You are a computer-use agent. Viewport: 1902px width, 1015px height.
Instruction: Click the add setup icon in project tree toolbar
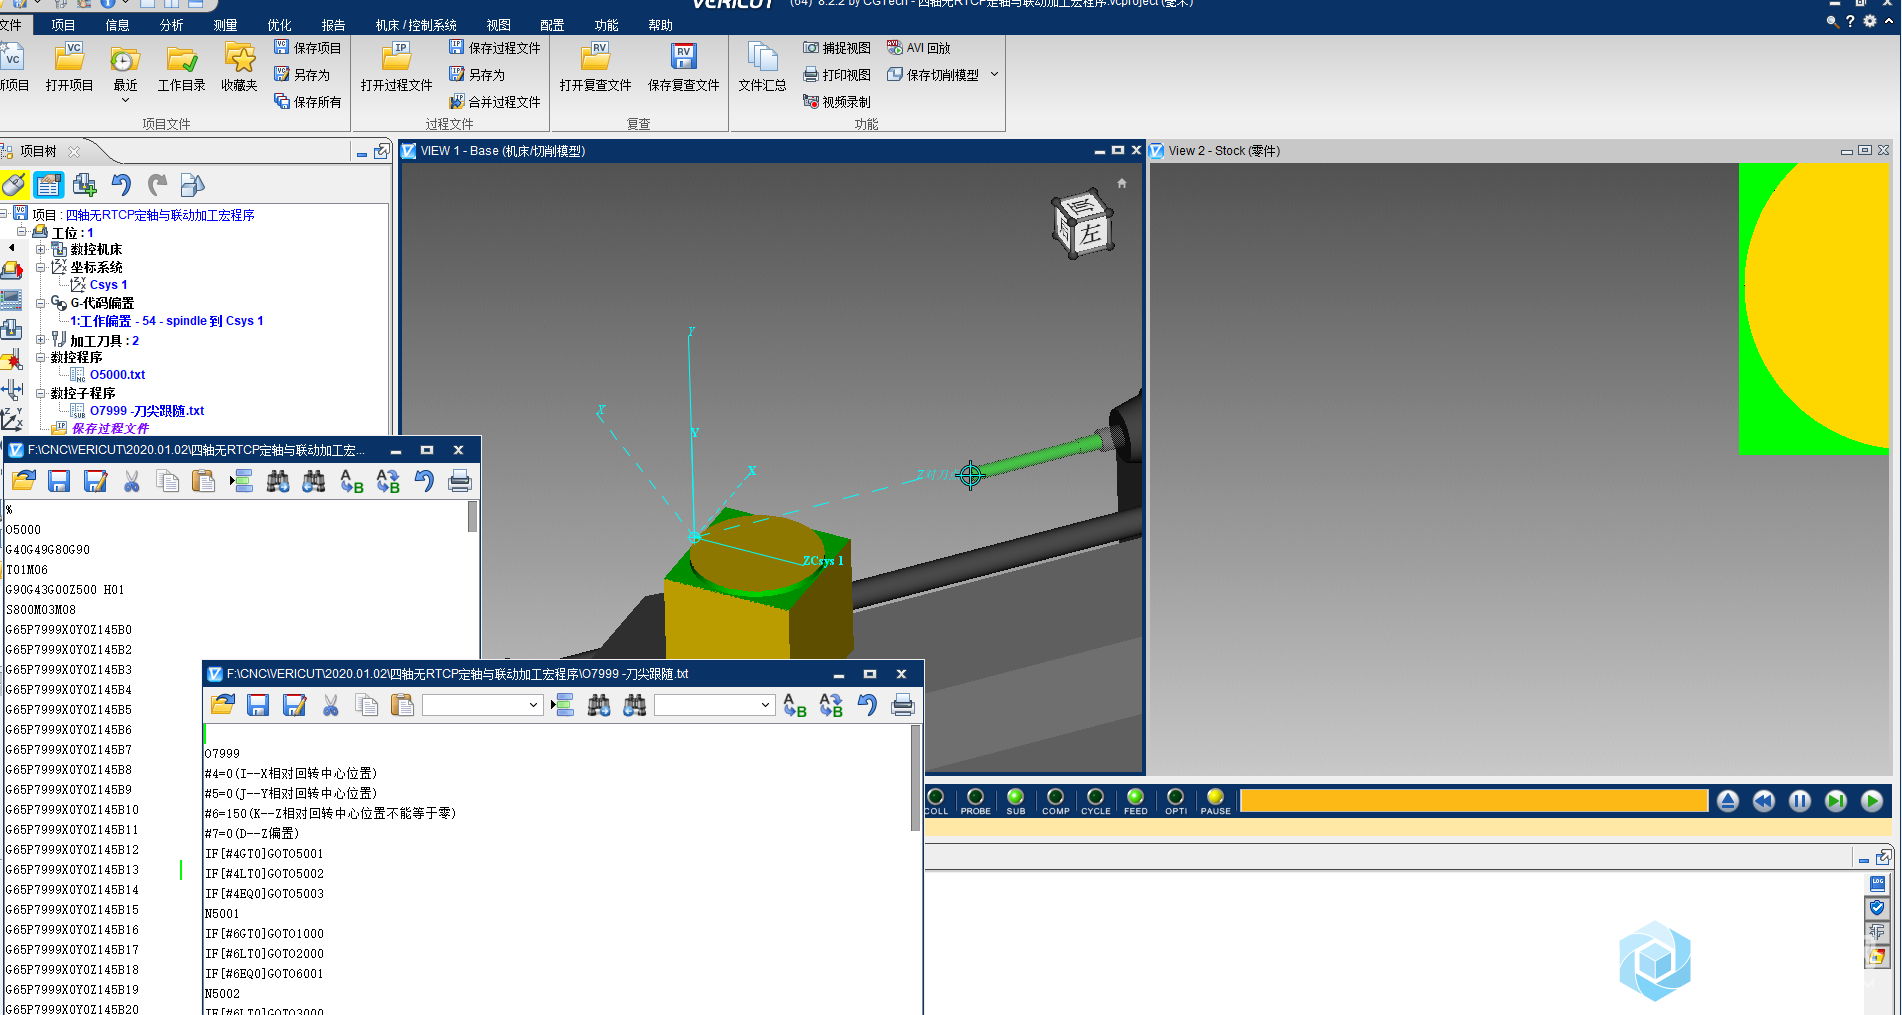85,185
